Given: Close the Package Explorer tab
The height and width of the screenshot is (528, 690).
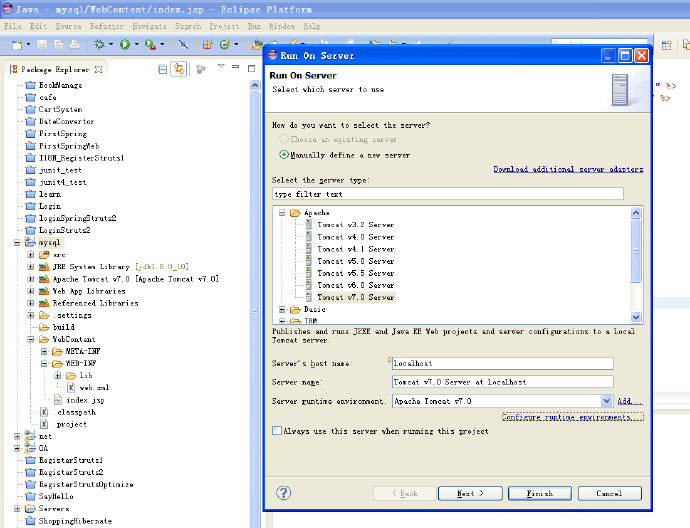Looking at the screenshot, I should pyautogui.click(x=99, y=70).
